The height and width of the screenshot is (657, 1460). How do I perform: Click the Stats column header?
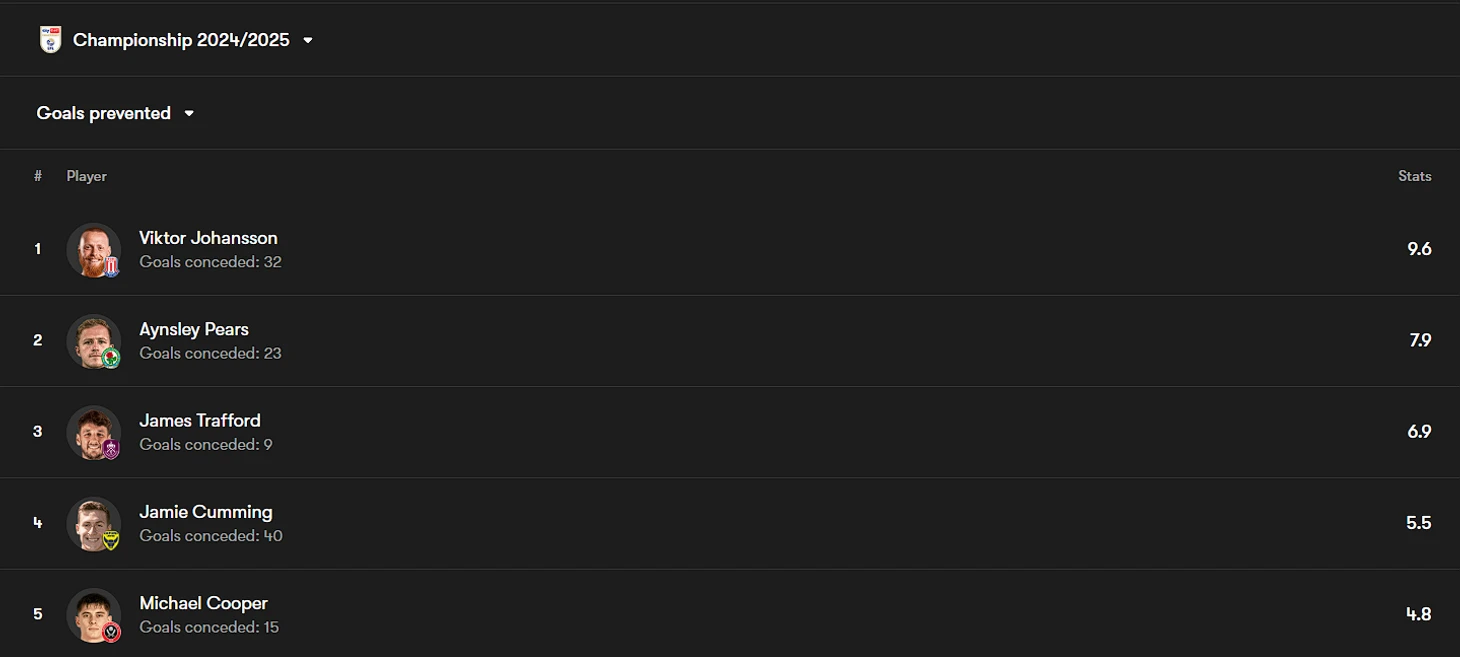(1414, 176)
